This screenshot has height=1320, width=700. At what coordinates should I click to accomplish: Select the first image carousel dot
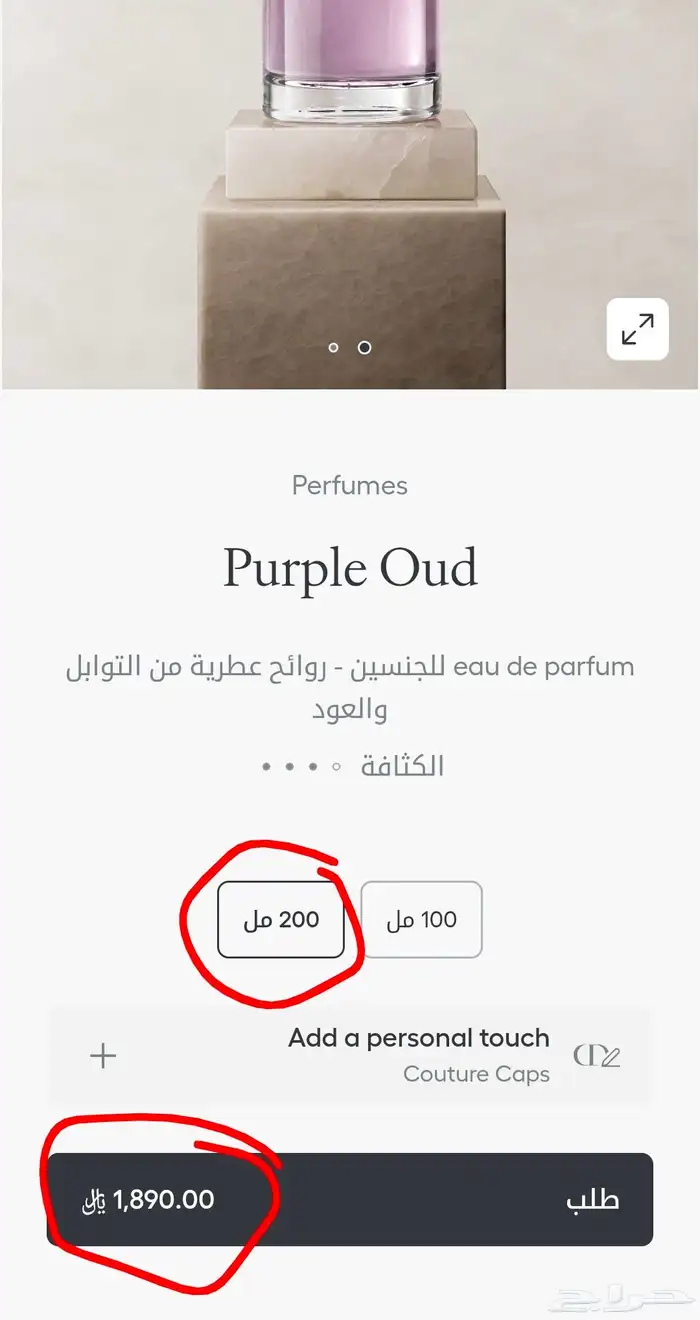[334, 348]
